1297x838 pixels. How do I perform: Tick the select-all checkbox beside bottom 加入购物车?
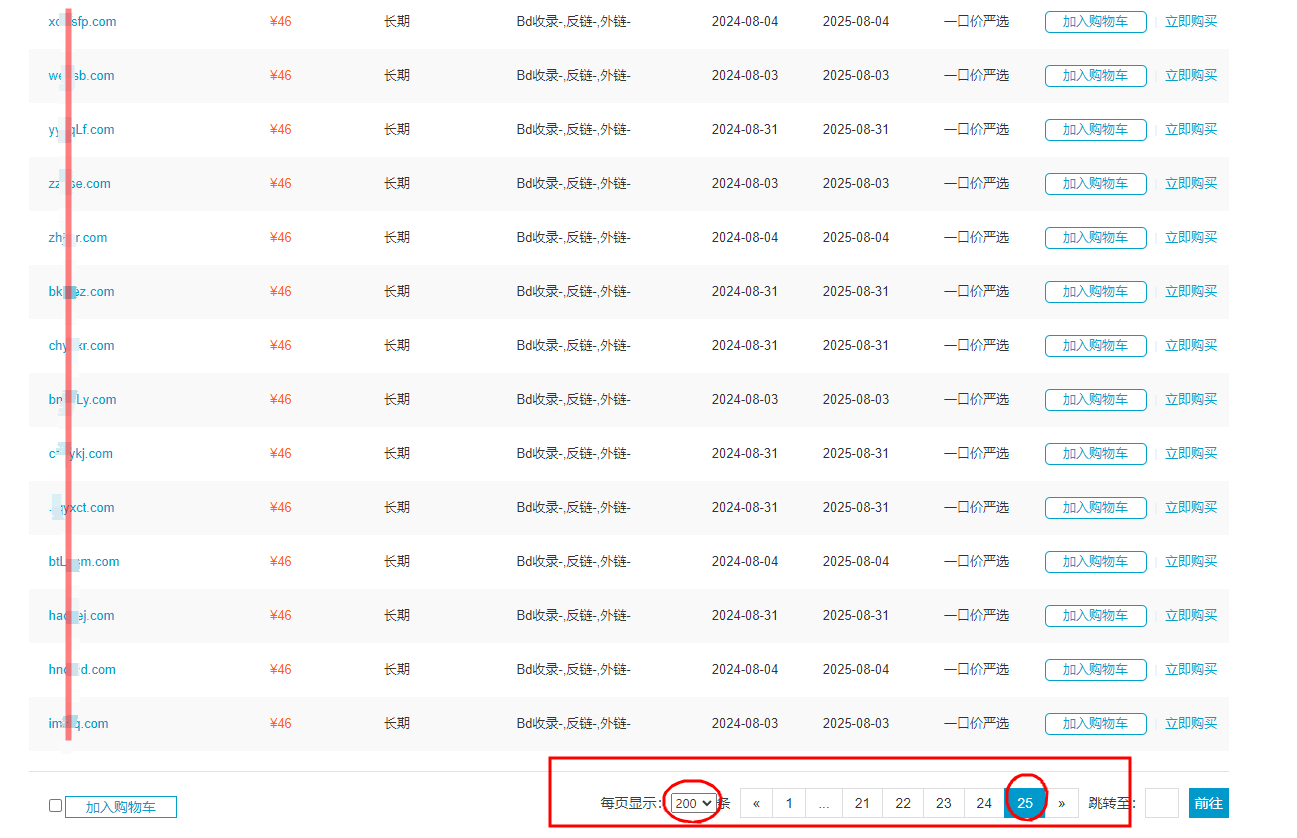[55, 806]
